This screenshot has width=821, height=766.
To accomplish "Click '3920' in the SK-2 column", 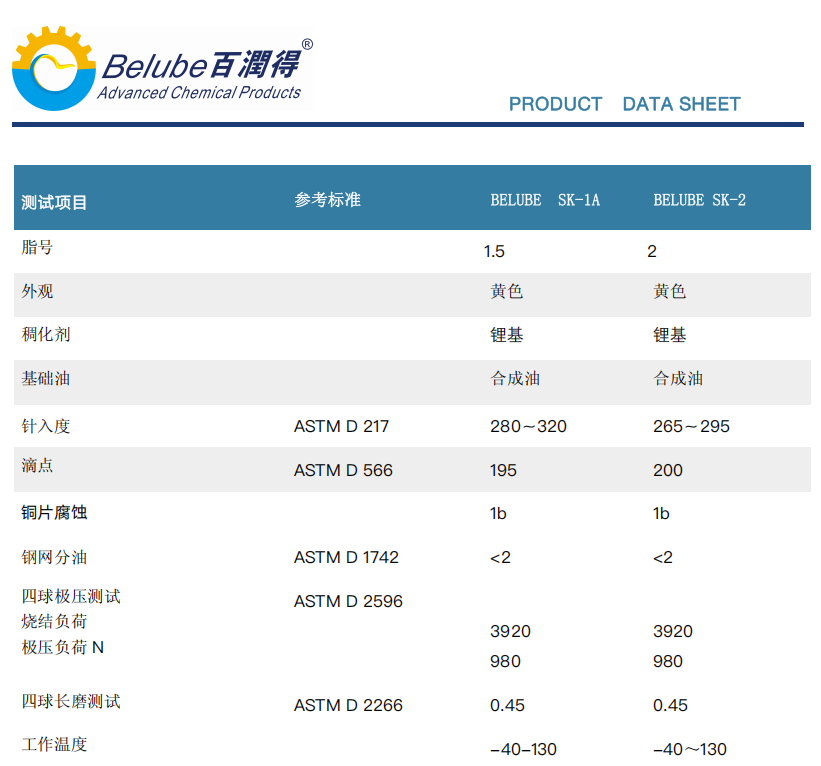I will coord(673,631).
